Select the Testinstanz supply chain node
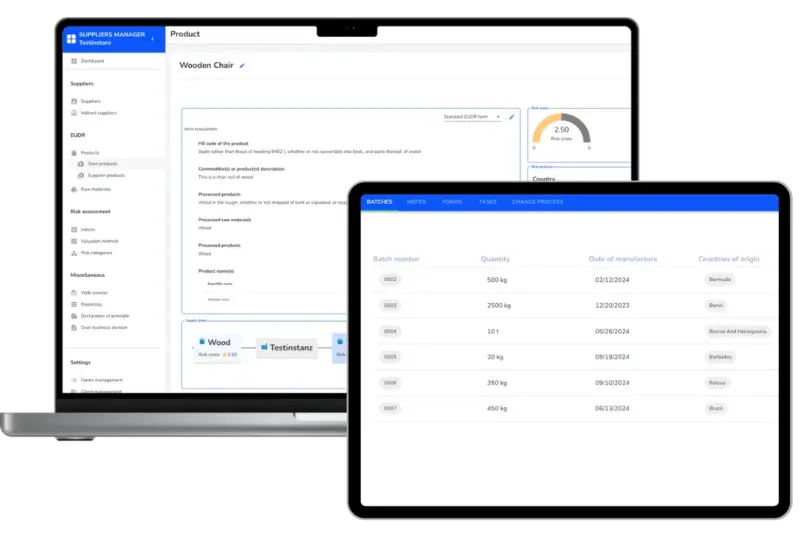 click(x=285, y=347)
